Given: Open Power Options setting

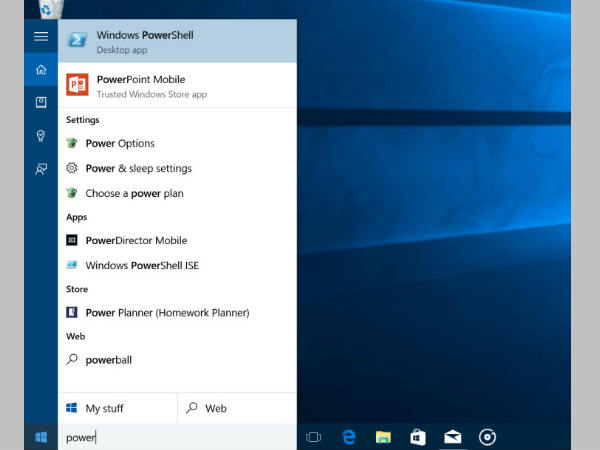Looking at the screenshot, I should coord(120,144).
